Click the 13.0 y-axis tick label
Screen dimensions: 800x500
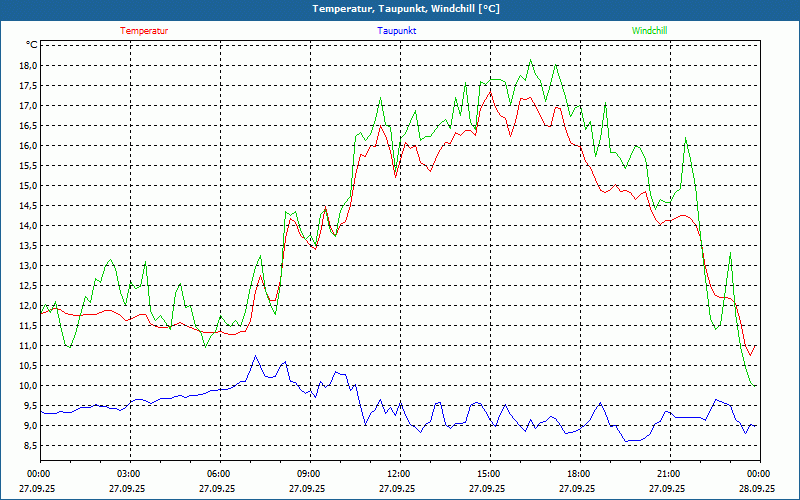[x=27, y=266]
